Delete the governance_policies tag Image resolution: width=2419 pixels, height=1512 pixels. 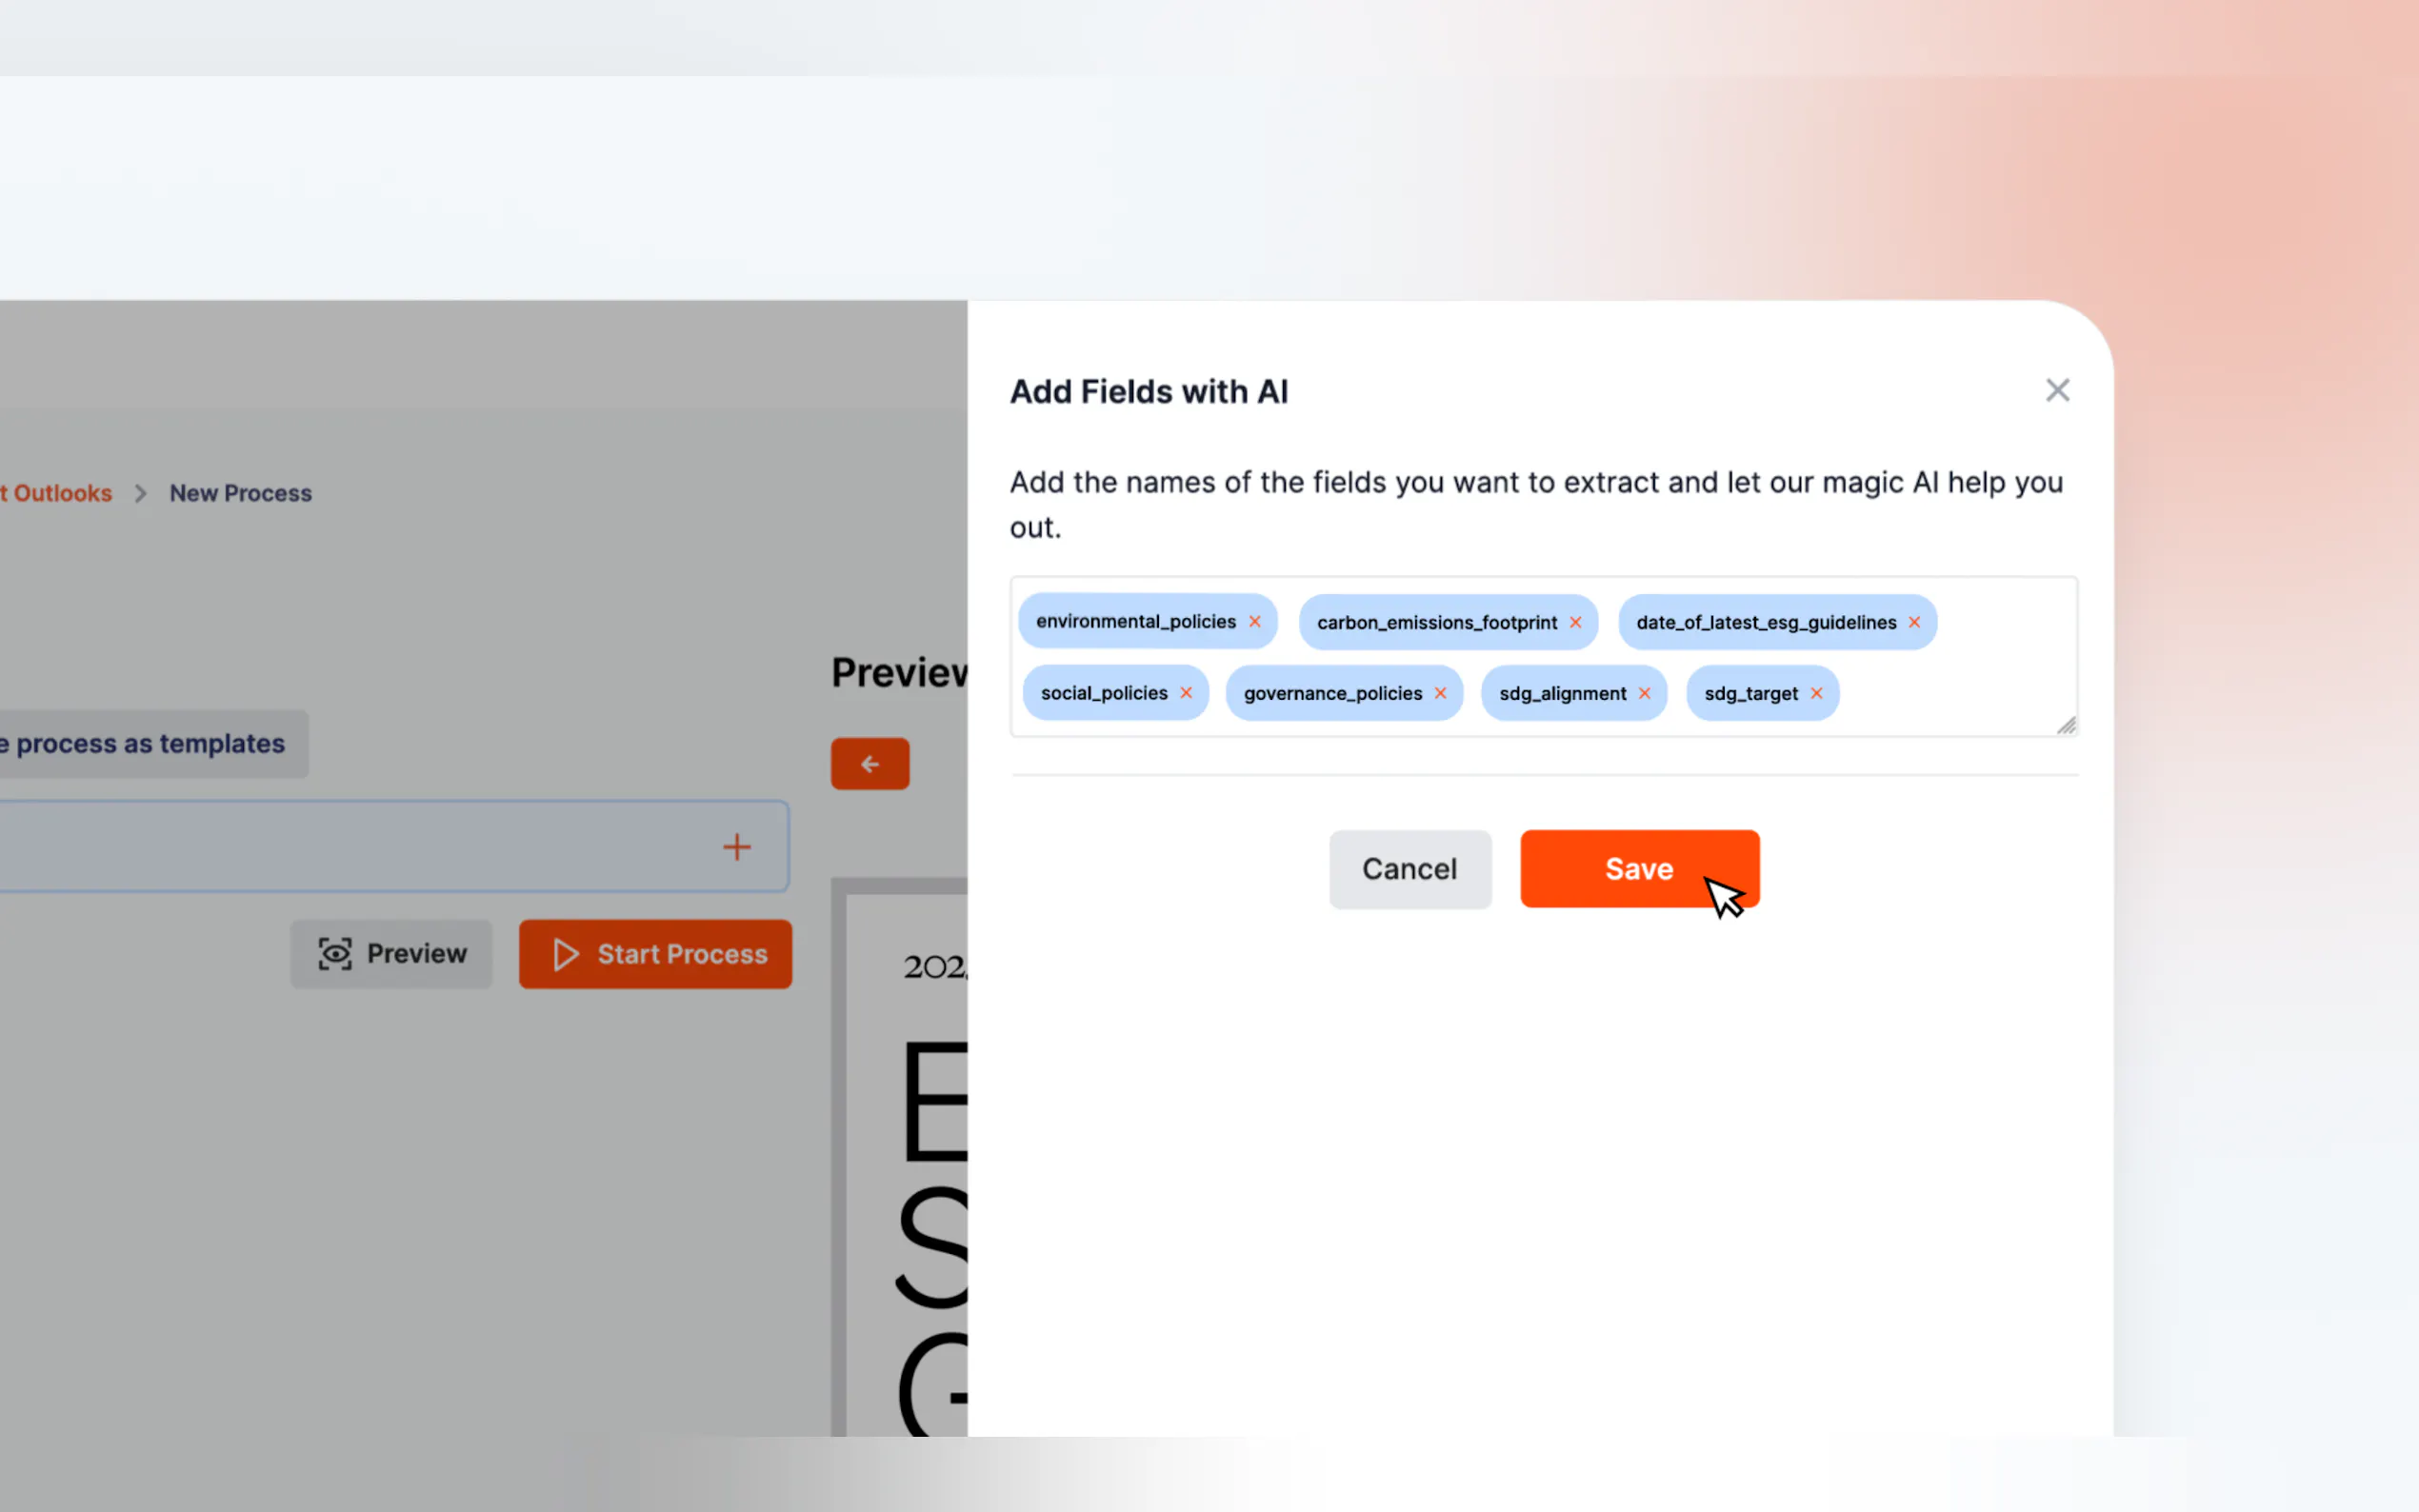pyautogui.click(x=1440, y=693)
